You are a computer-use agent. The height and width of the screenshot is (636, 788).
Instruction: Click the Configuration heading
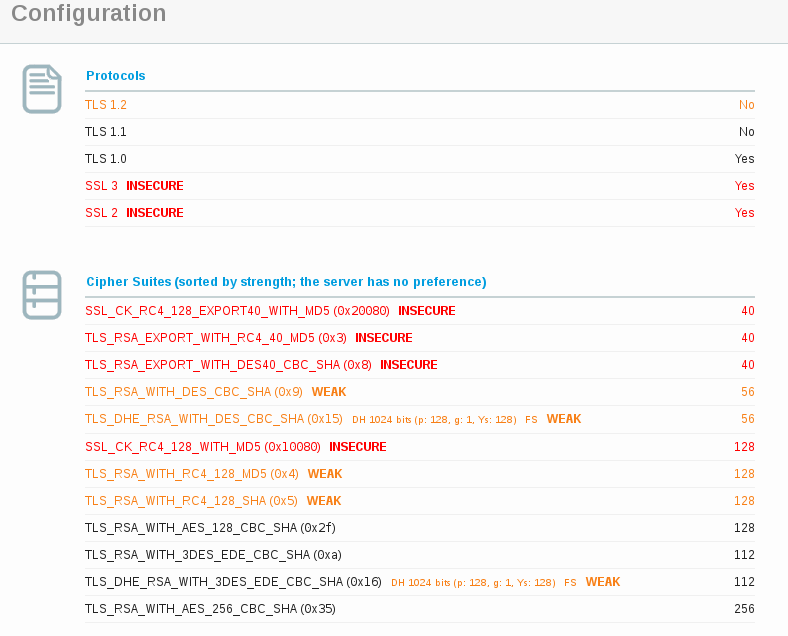(89, 14)
